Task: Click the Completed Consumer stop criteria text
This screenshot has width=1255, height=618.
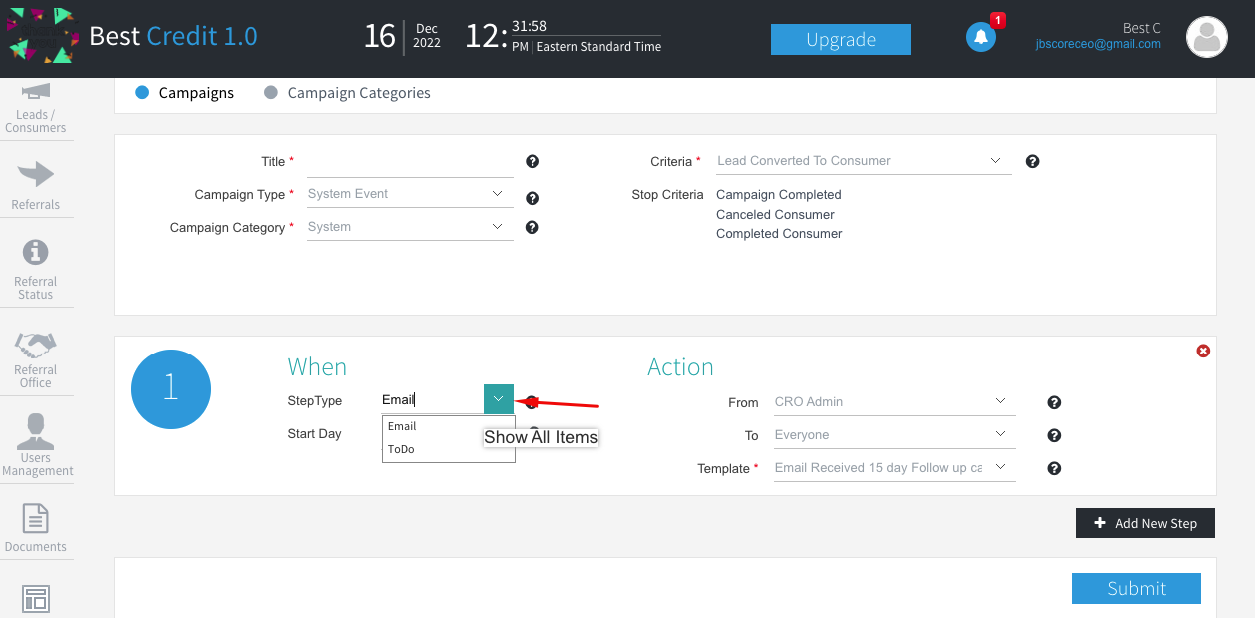Action: [x=779, y=234]
